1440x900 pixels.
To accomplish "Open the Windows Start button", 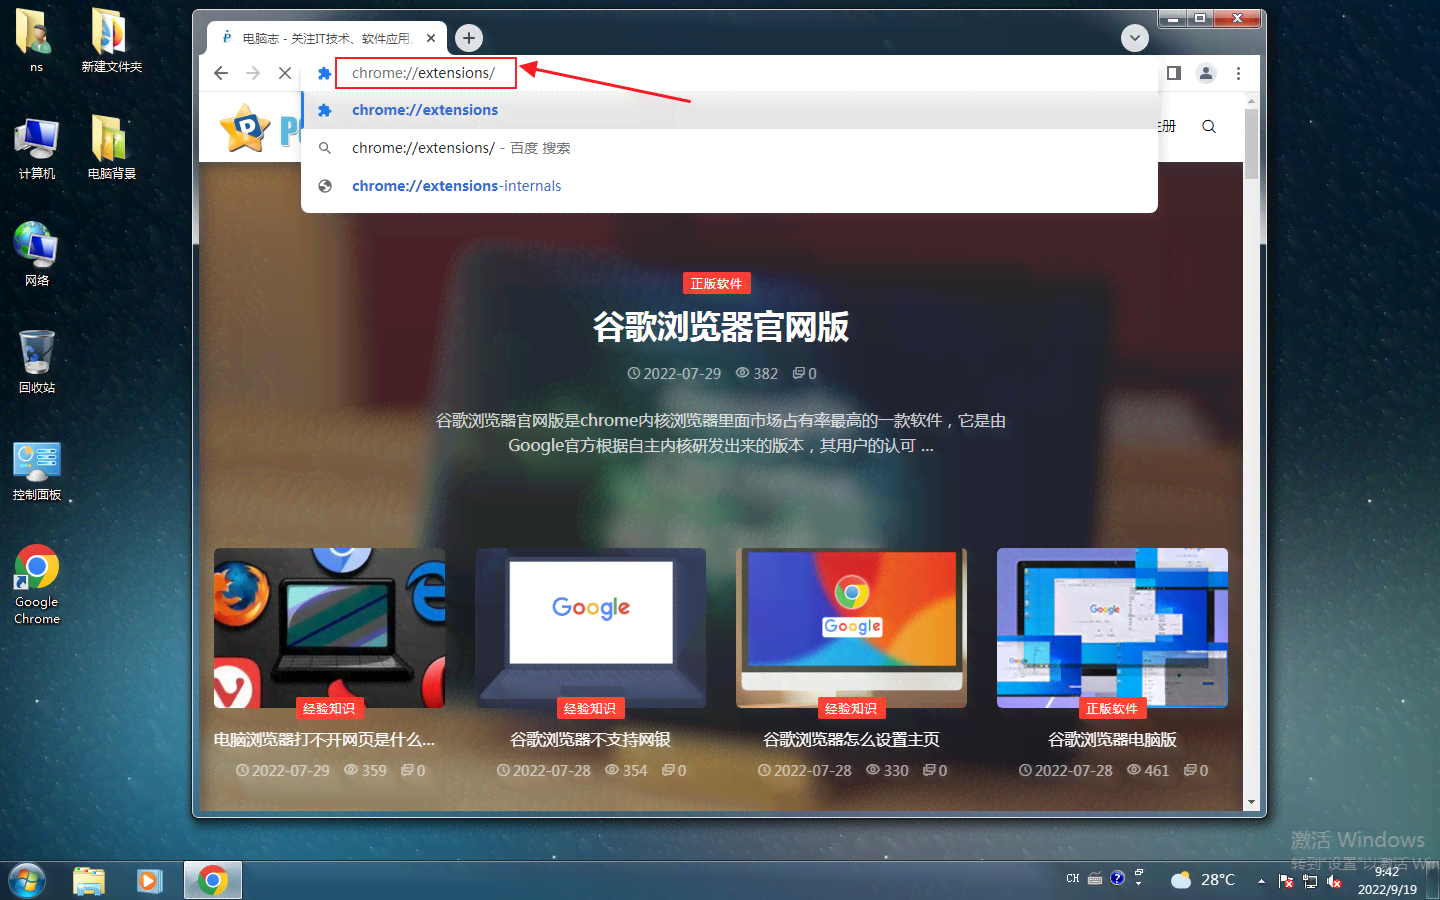I will coord(27,881).
